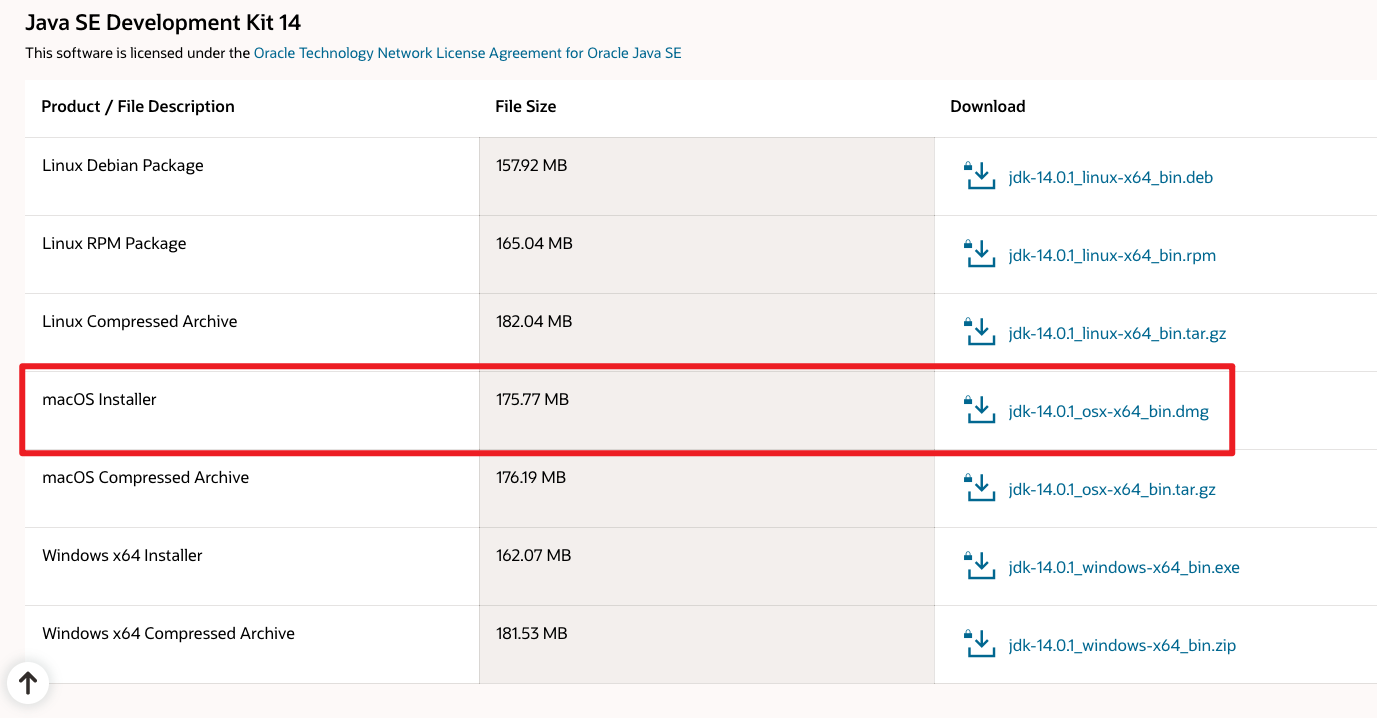
Task: Download jdk-14.0.1_osx-x64_bin.tar.gz
Action: pos(1112,489)
